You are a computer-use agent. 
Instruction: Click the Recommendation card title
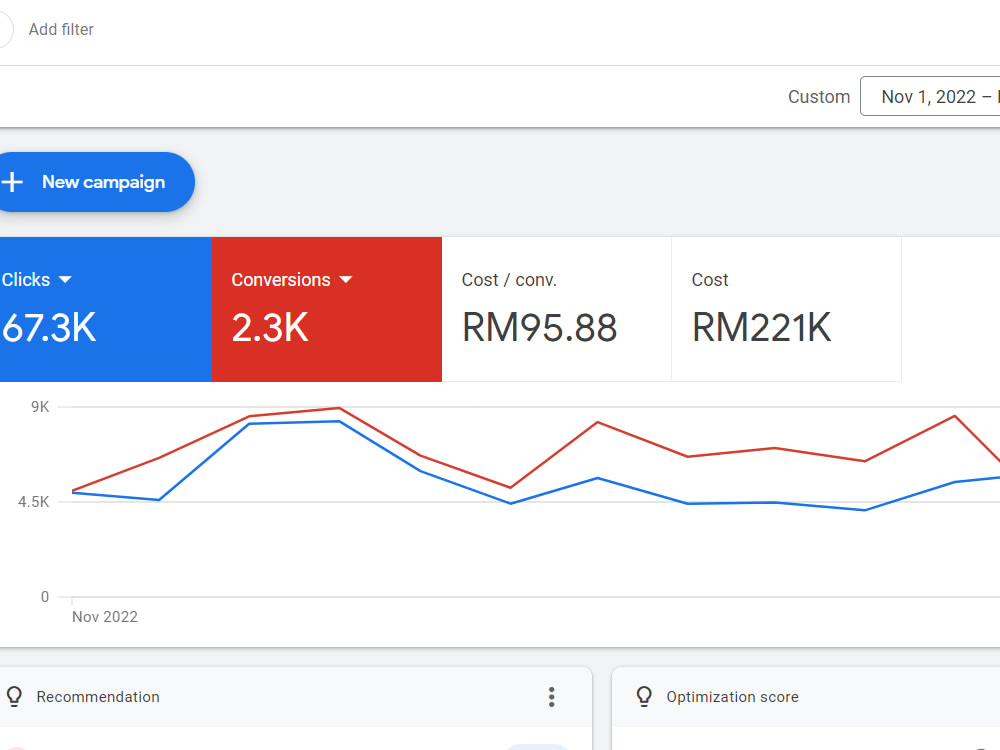(x=98, y=697)
